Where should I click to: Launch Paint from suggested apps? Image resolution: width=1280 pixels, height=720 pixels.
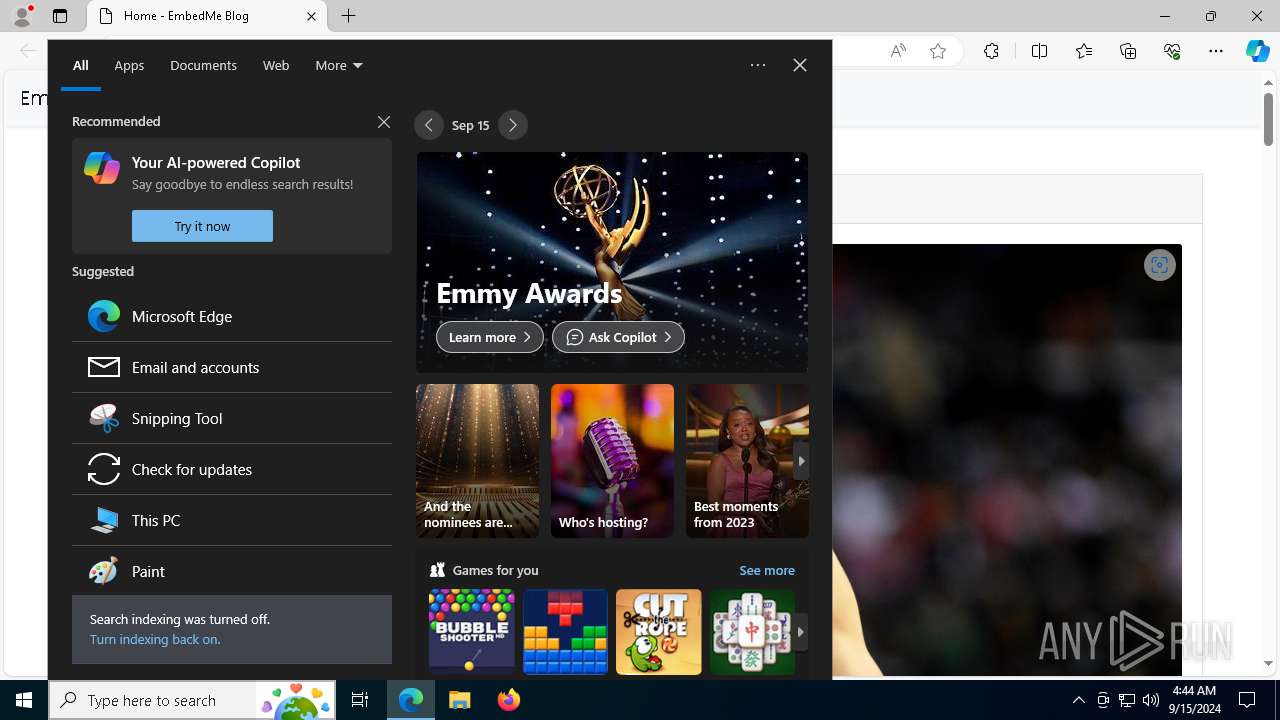[x=232, y=571]
